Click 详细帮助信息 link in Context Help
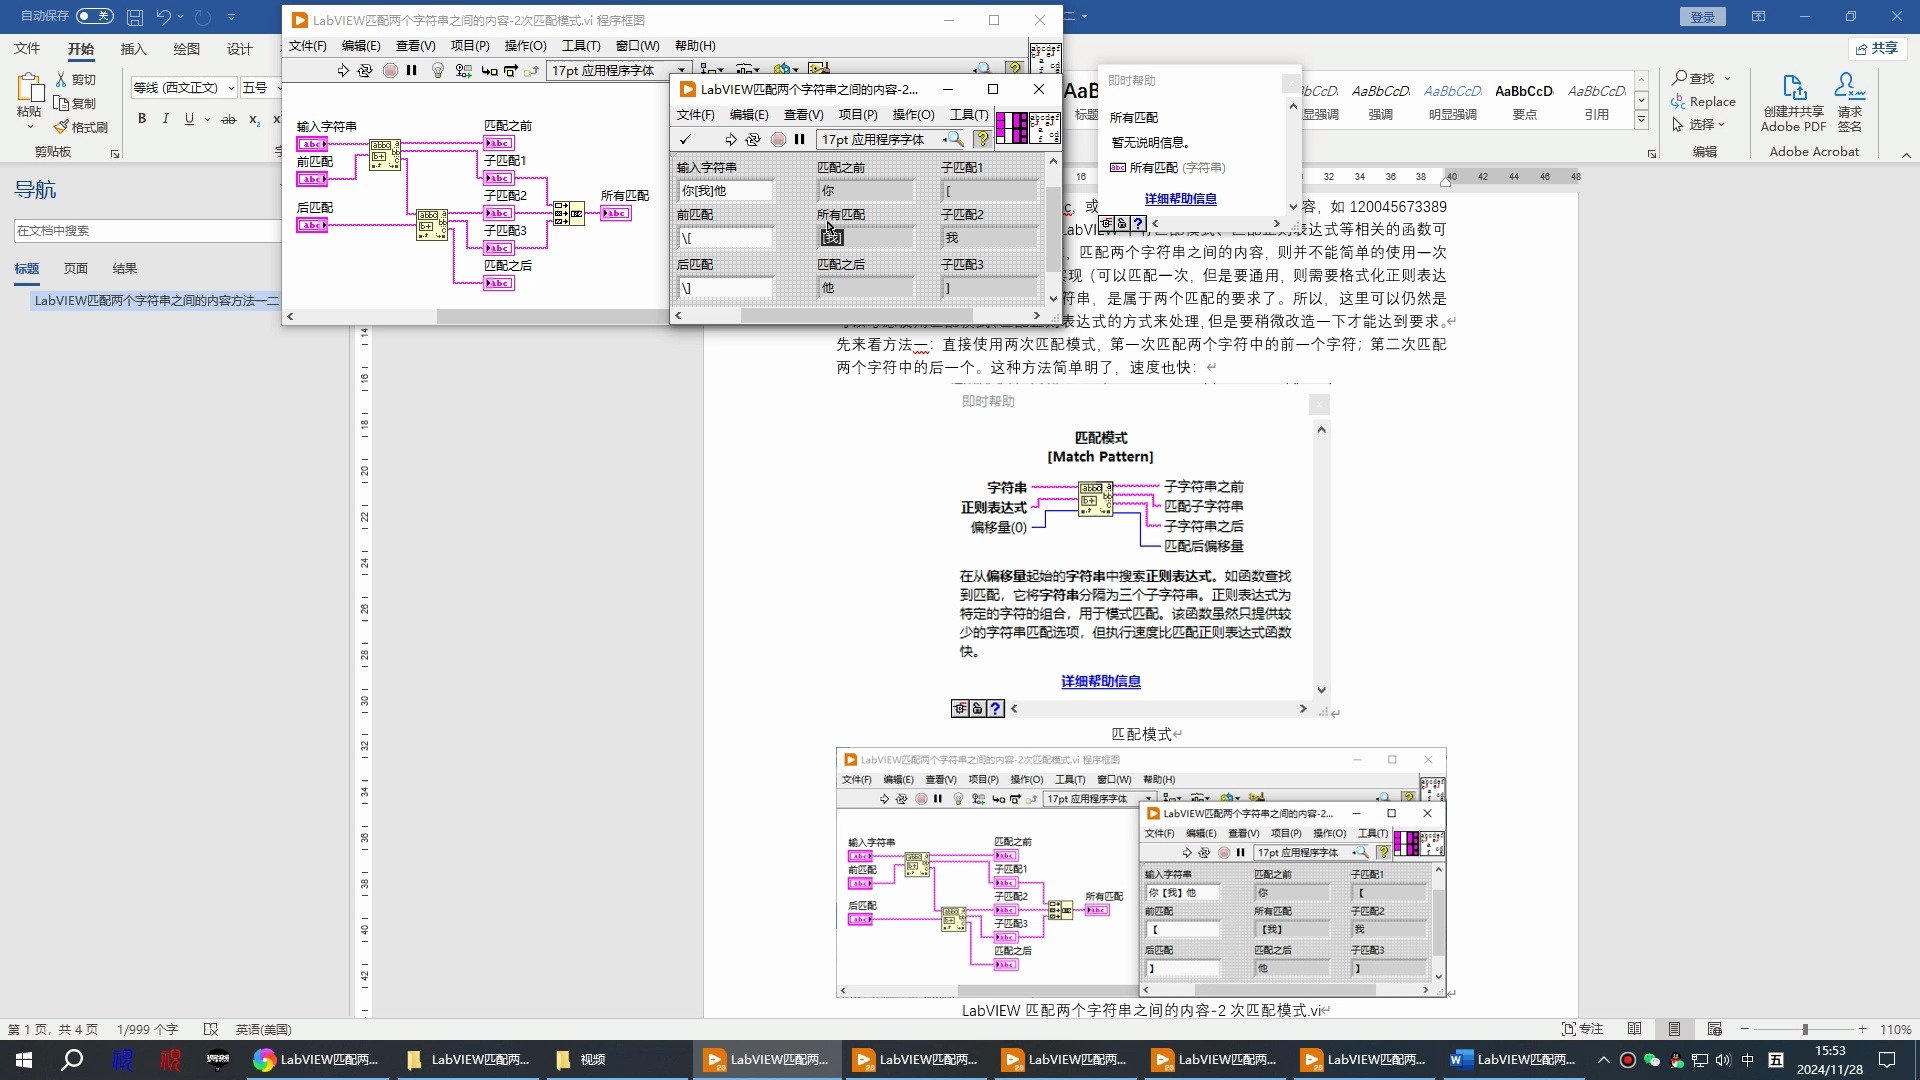 (1180, 199)
